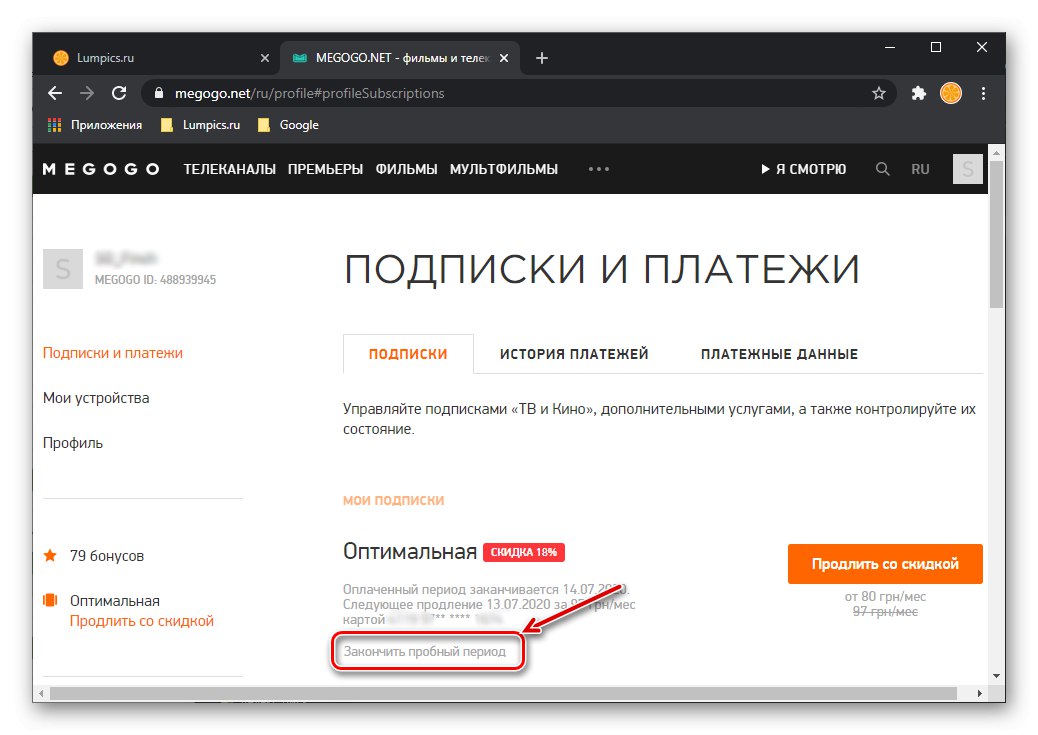The image size is (1038, 735).
Task: Switch to the Lumpics.ru tab
Action: coord(158,58)
